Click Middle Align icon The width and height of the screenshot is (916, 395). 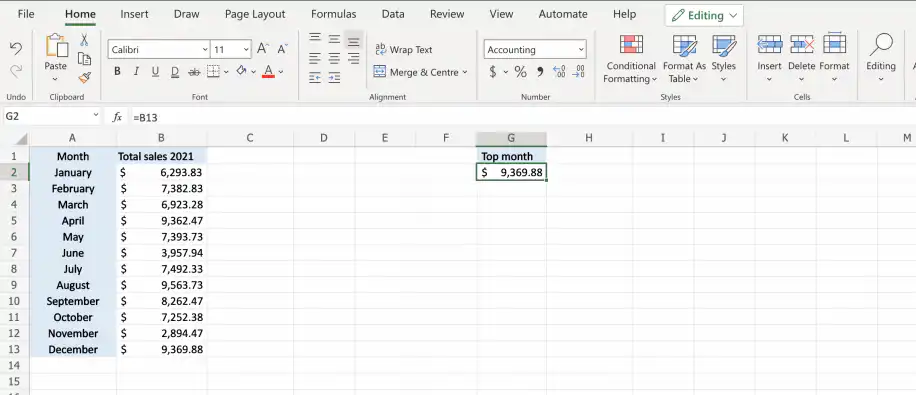(334, 39)
